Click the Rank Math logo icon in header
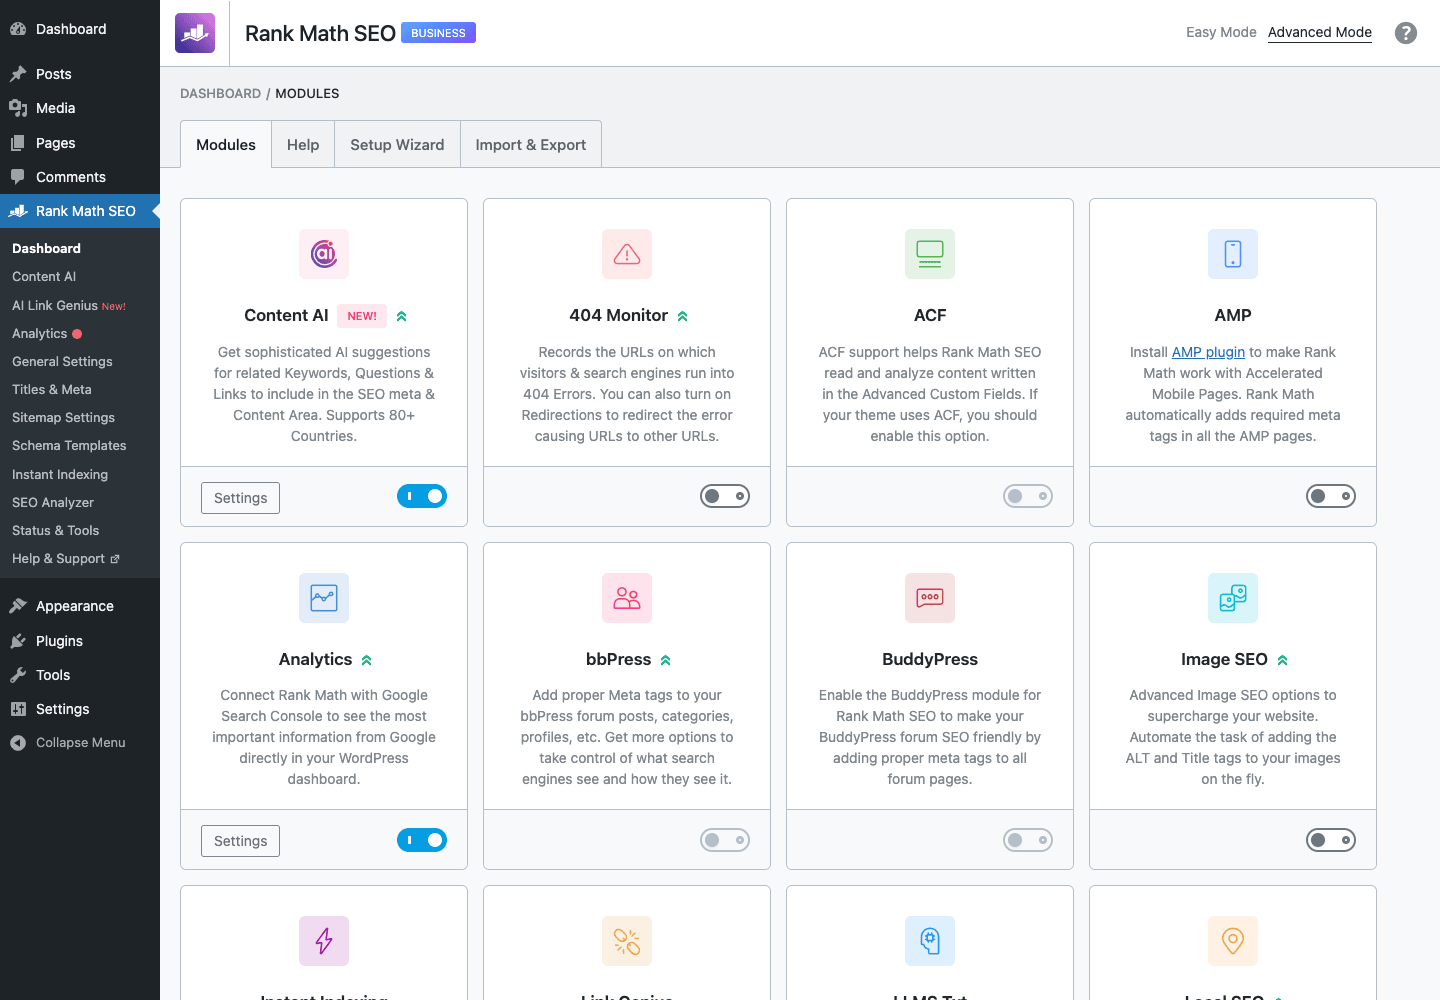The height and width of the screenshot is (1000, 1440). click(195, 33)
